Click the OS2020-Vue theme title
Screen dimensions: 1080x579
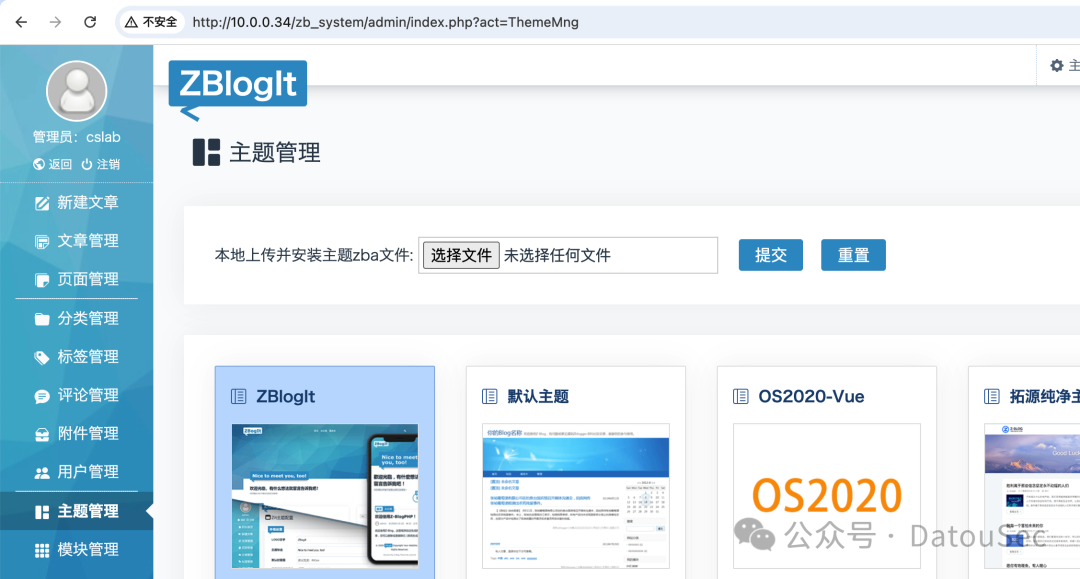(811, 397)
